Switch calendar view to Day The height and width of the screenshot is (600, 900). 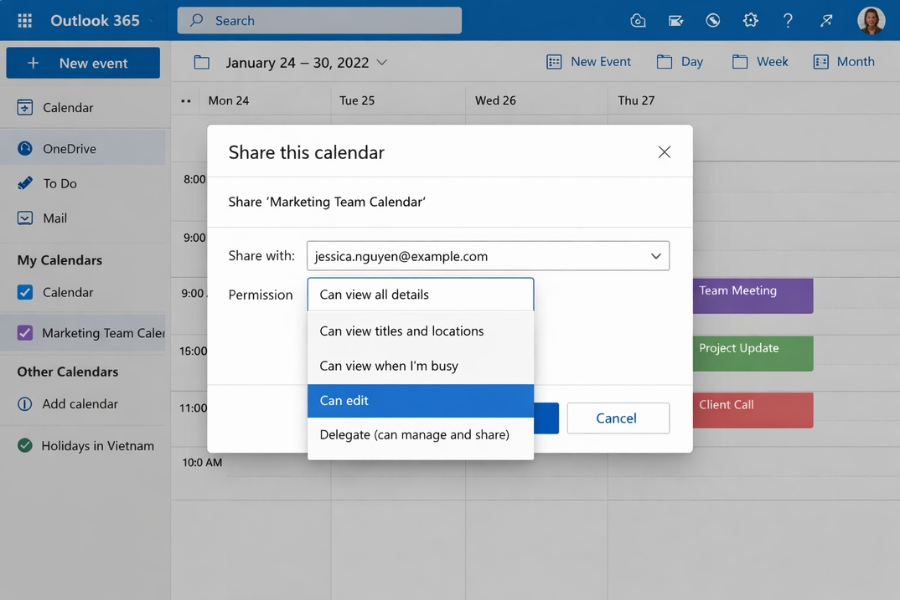click(680, 61)
